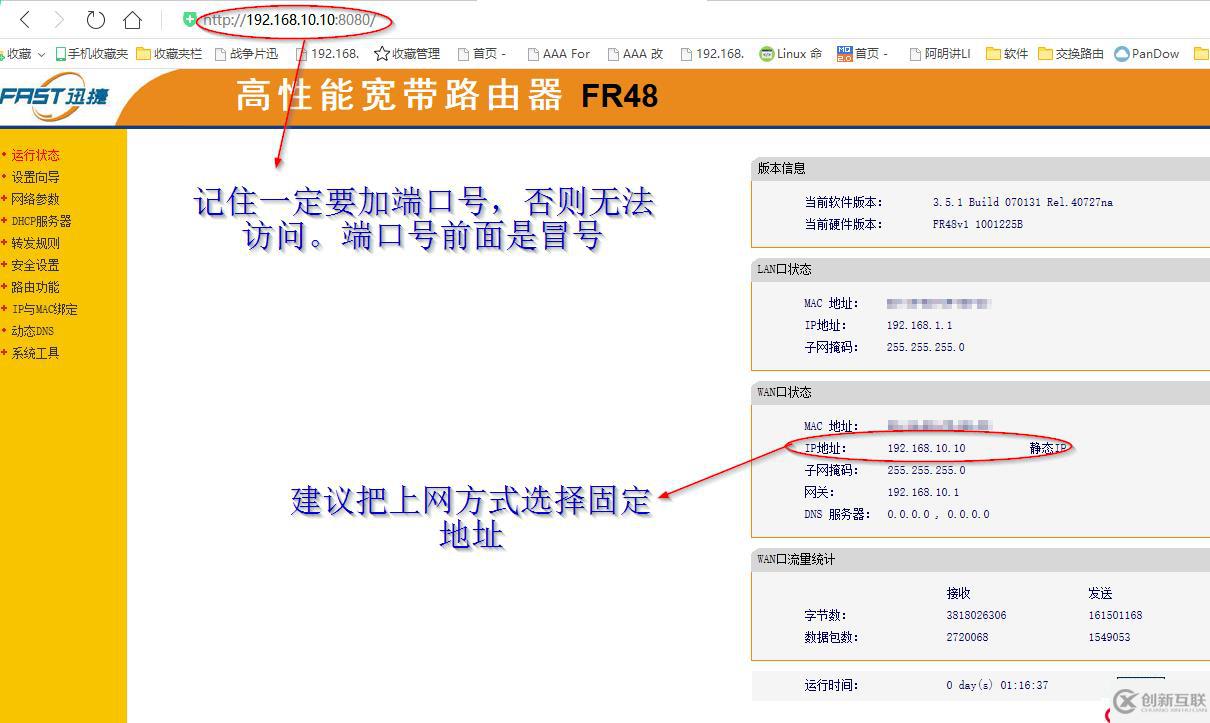Click gateway value 192.168.10.1
Screen dimensions: 1210x723
click(923, 492)
